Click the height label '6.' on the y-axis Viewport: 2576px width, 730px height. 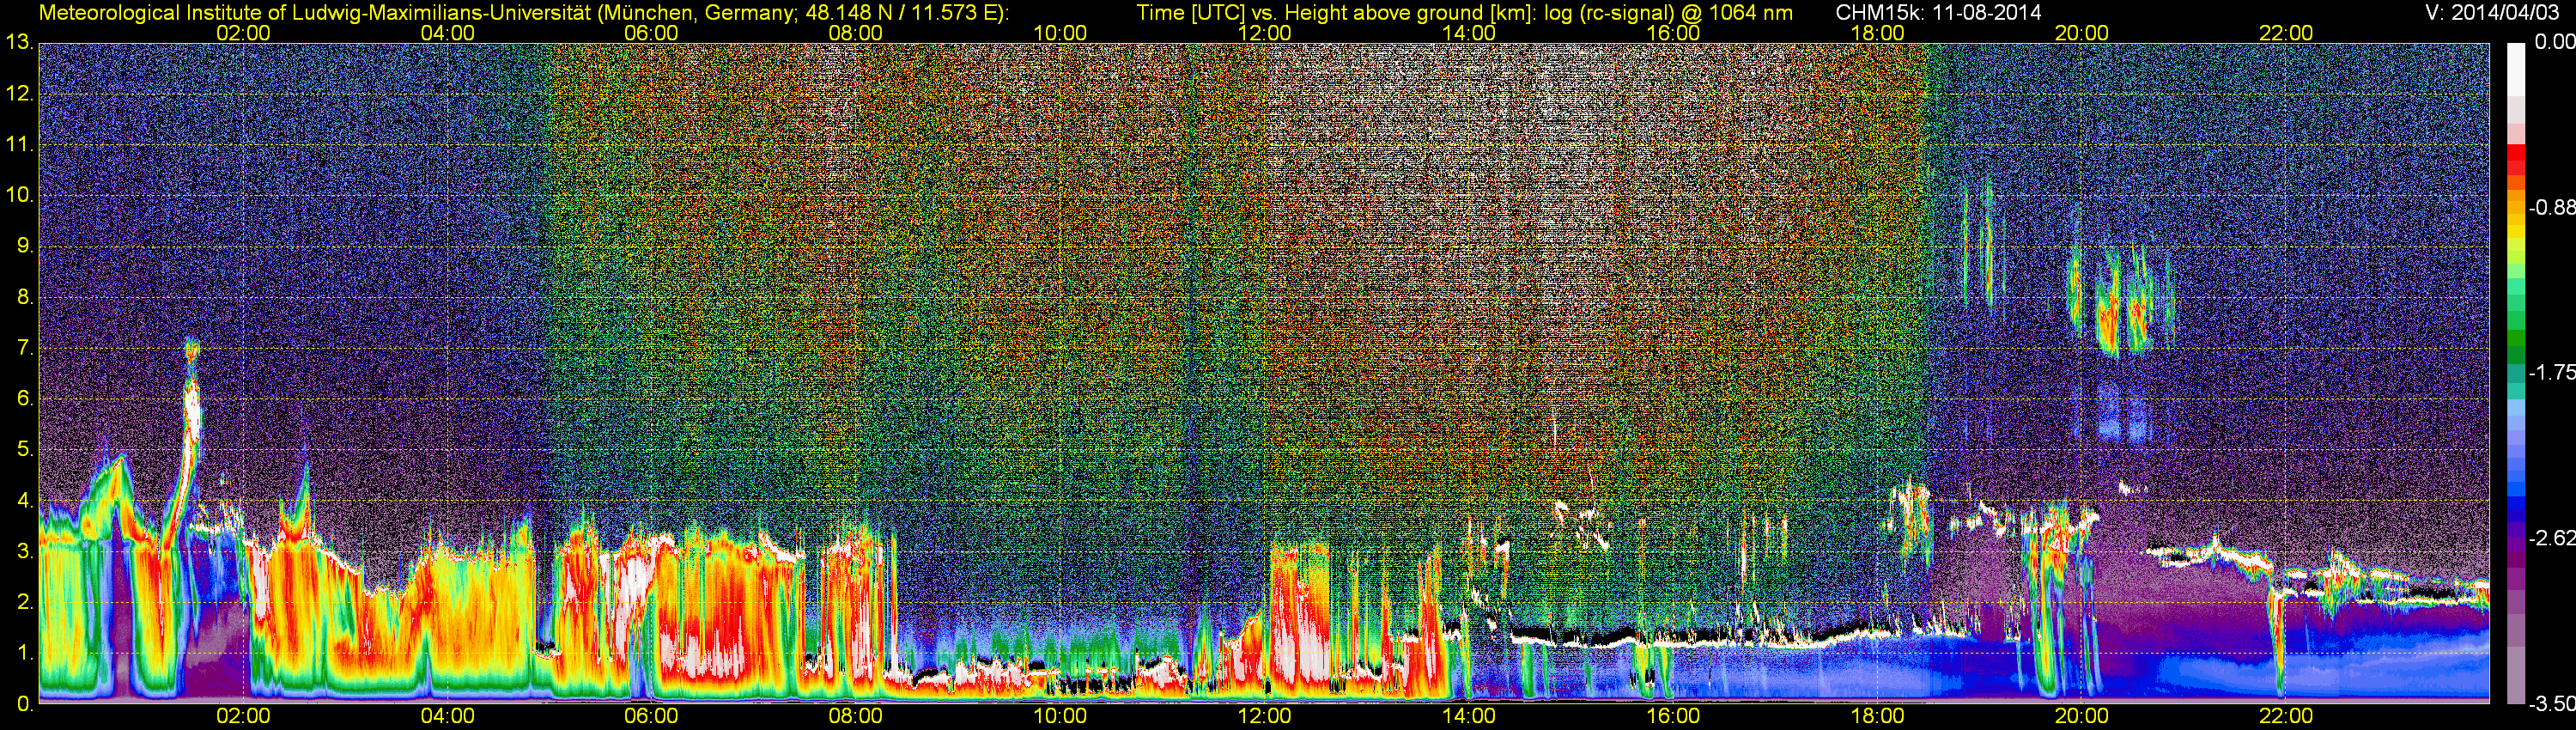point(24,399)
